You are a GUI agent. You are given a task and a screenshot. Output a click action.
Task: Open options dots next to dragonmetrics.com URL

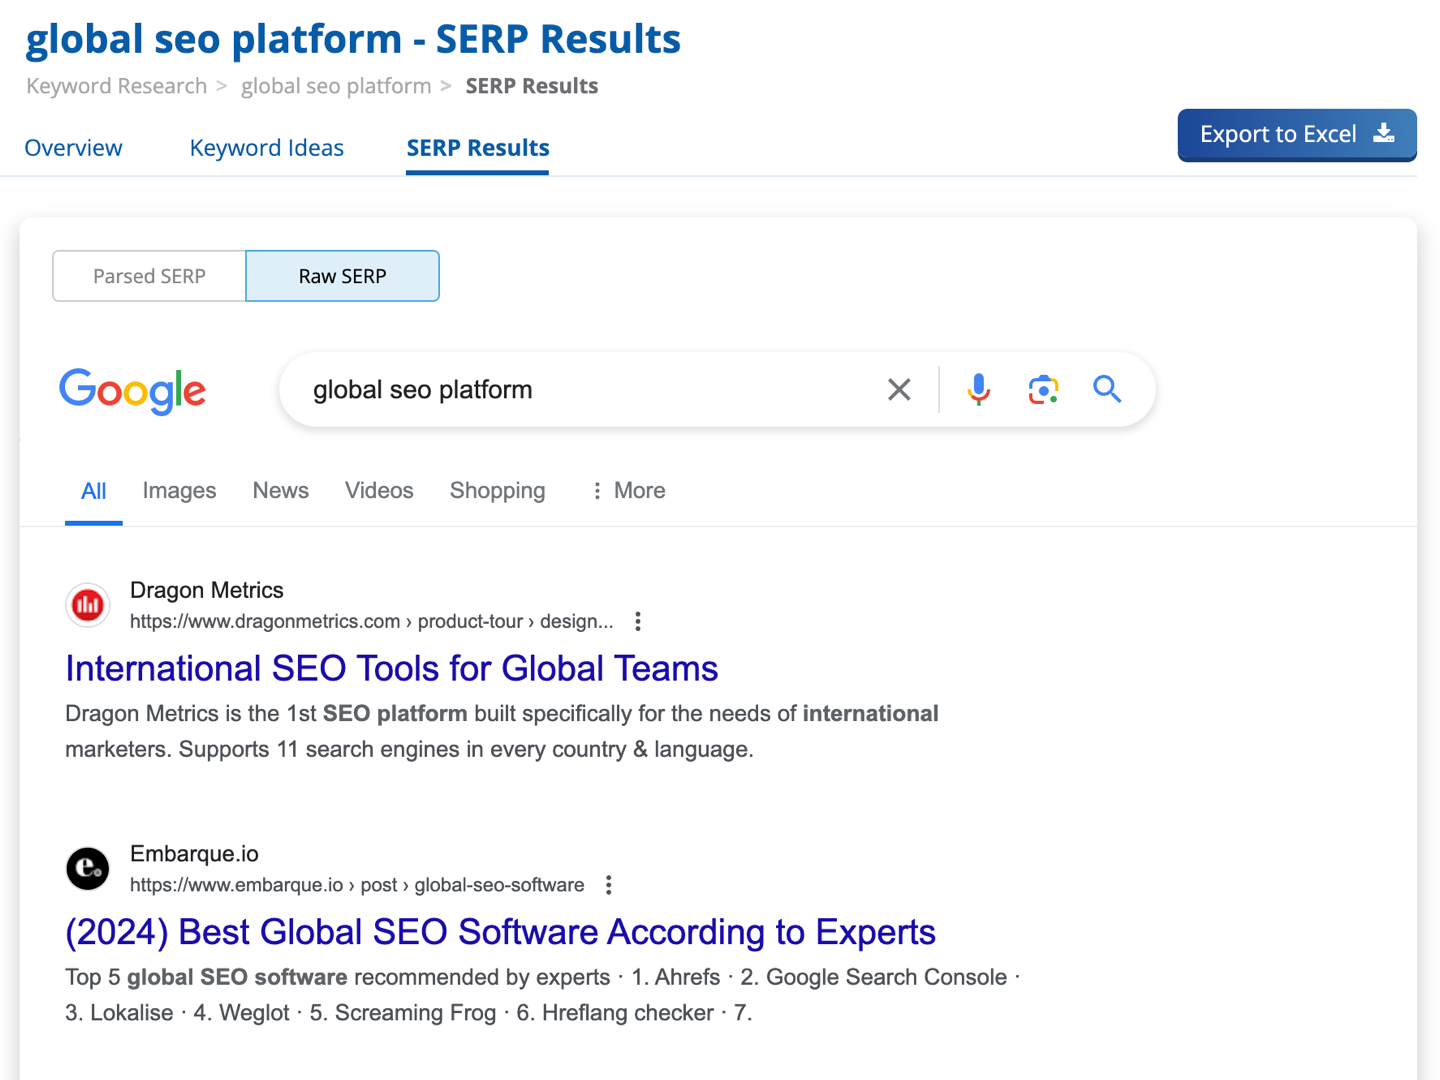pos(638,621)
